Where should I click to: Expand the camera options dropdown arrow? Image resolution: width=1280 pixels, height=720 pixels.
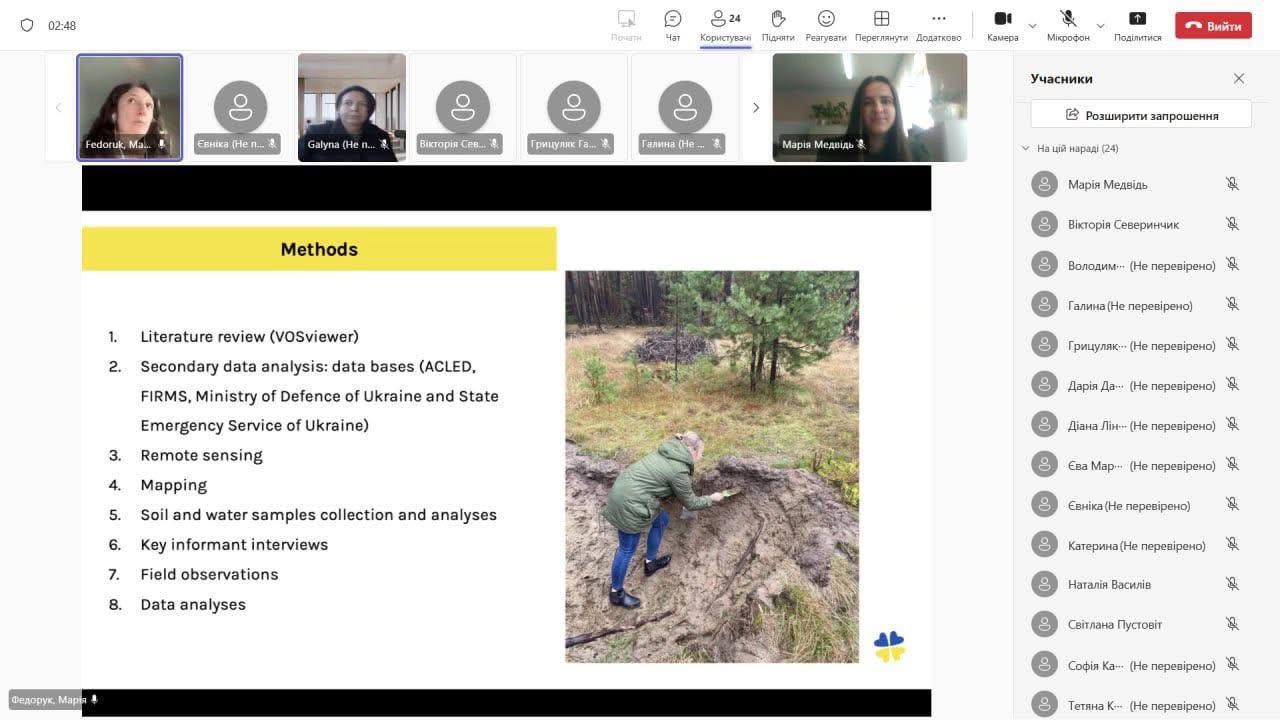[1033, 26]
